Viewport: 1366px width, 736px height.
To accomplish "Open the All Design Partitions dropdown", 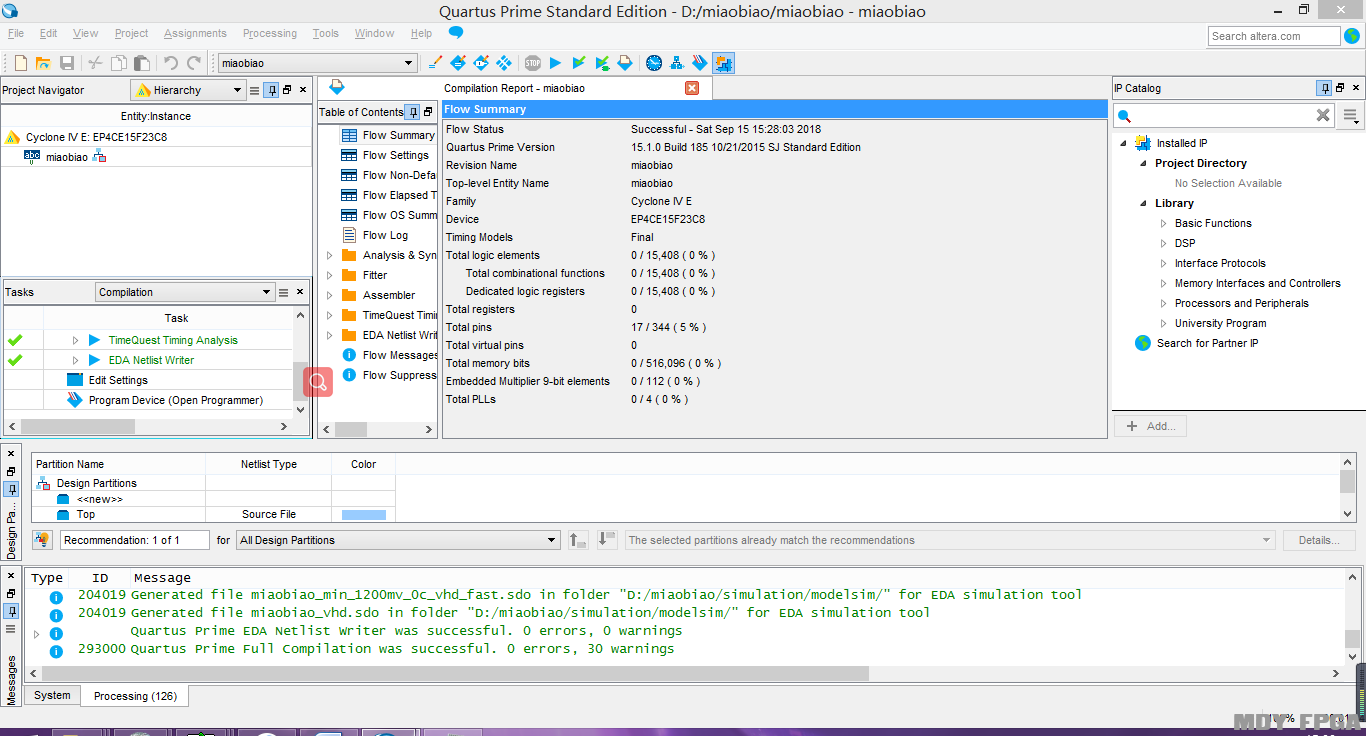I will [398, 540].
